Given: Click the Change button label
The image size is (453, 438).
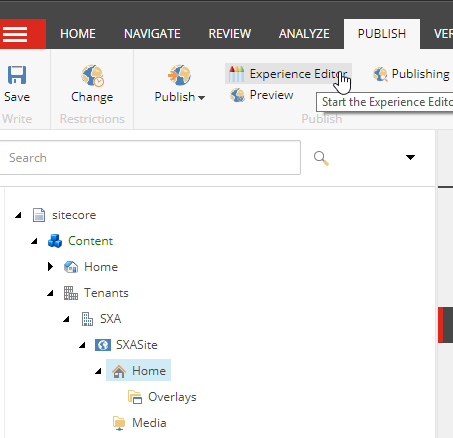Looking at the screenshot, I should pos(92,97).
